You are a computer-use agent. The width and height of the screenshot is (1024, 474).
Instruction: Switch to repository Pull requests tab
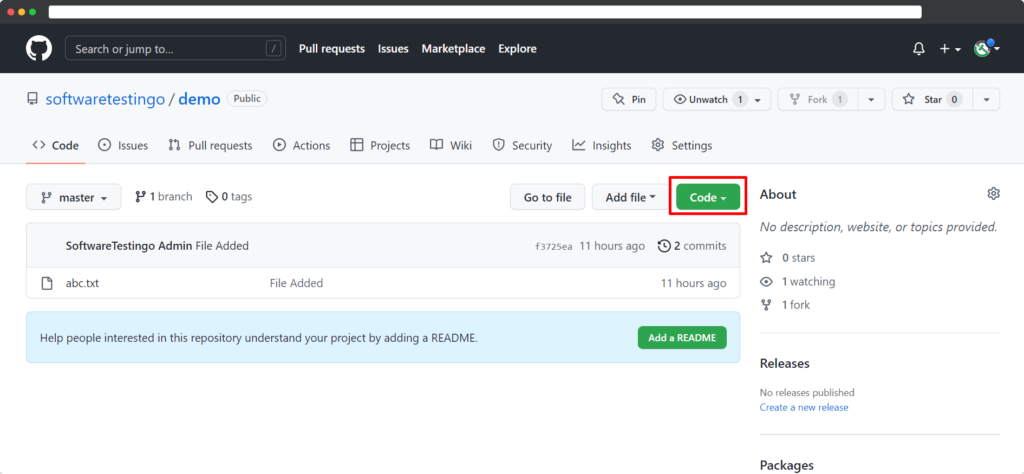click(210, 145)
